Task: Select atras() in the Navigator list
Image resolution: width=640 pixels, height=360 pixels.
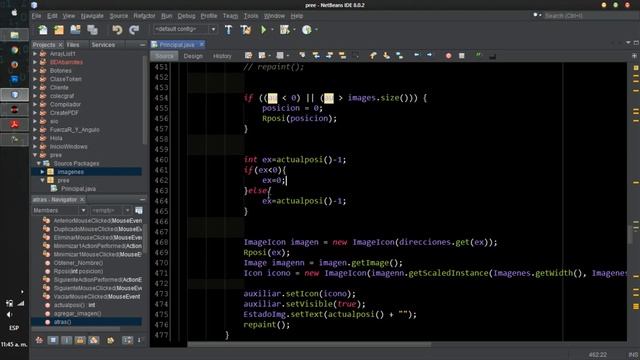Action: click(62, 322)
